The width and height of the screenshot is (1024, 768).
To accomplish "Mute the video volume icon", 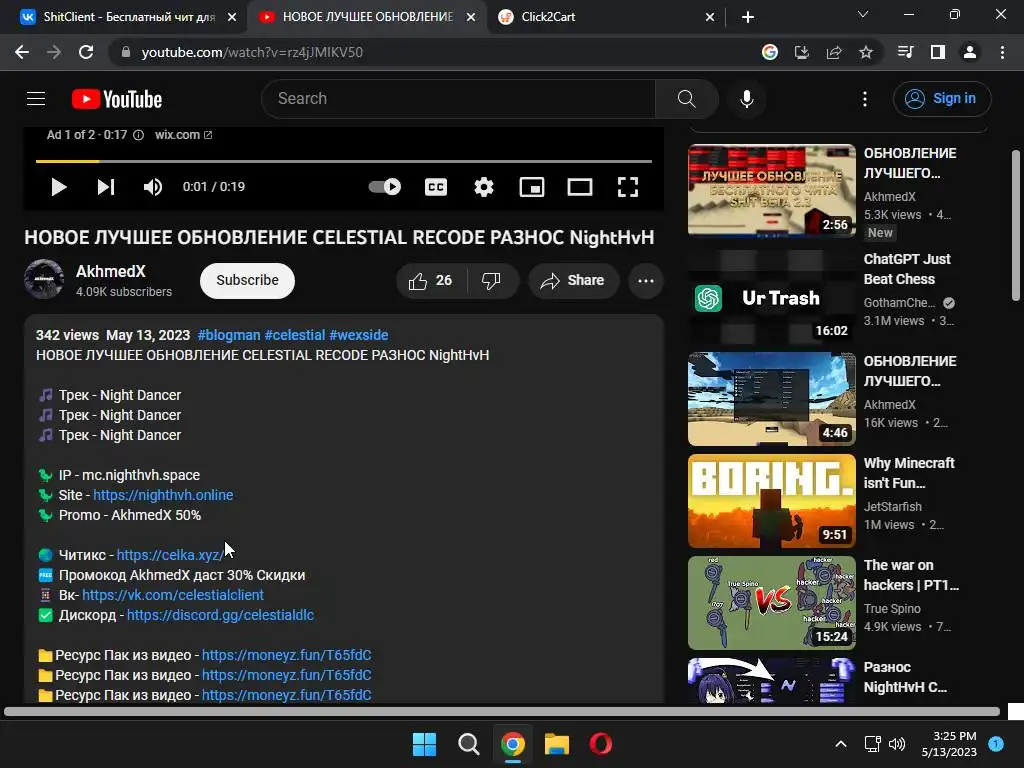I will (153, 187).
